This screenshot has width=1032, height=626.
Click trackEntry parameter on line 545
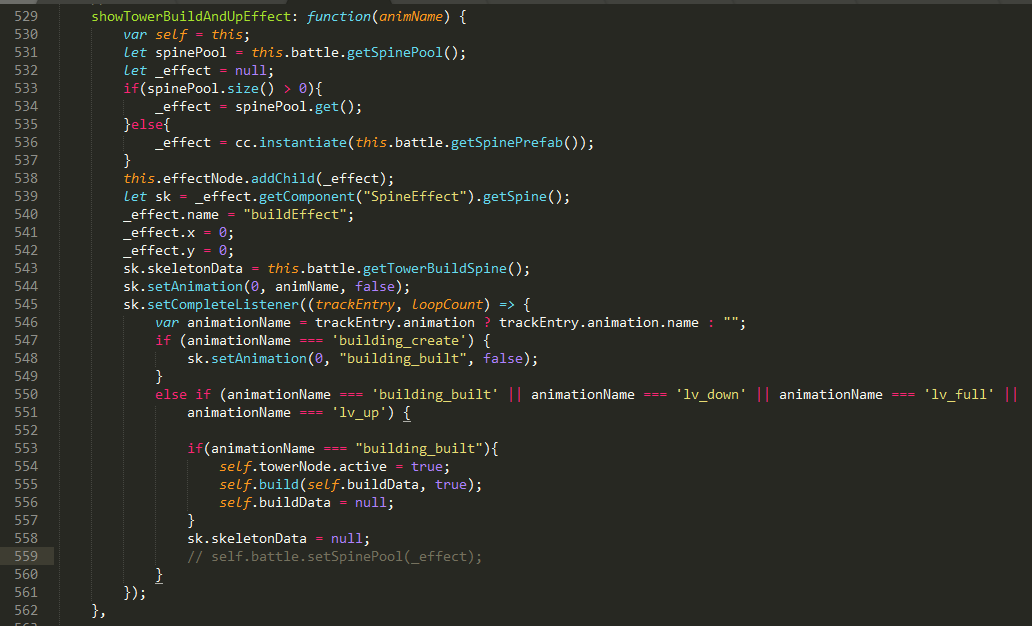355,304
